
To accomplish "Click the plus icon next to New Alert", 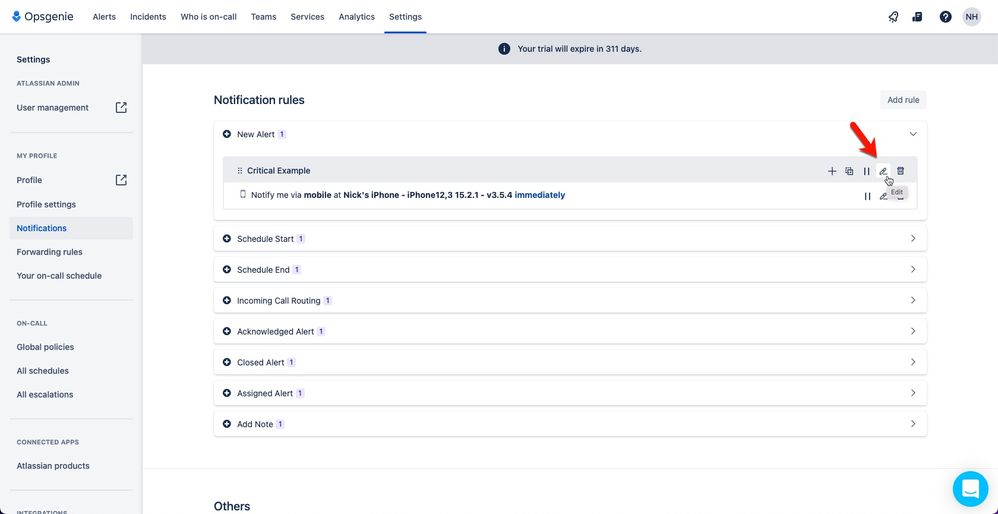I will (x=227, y=134).
